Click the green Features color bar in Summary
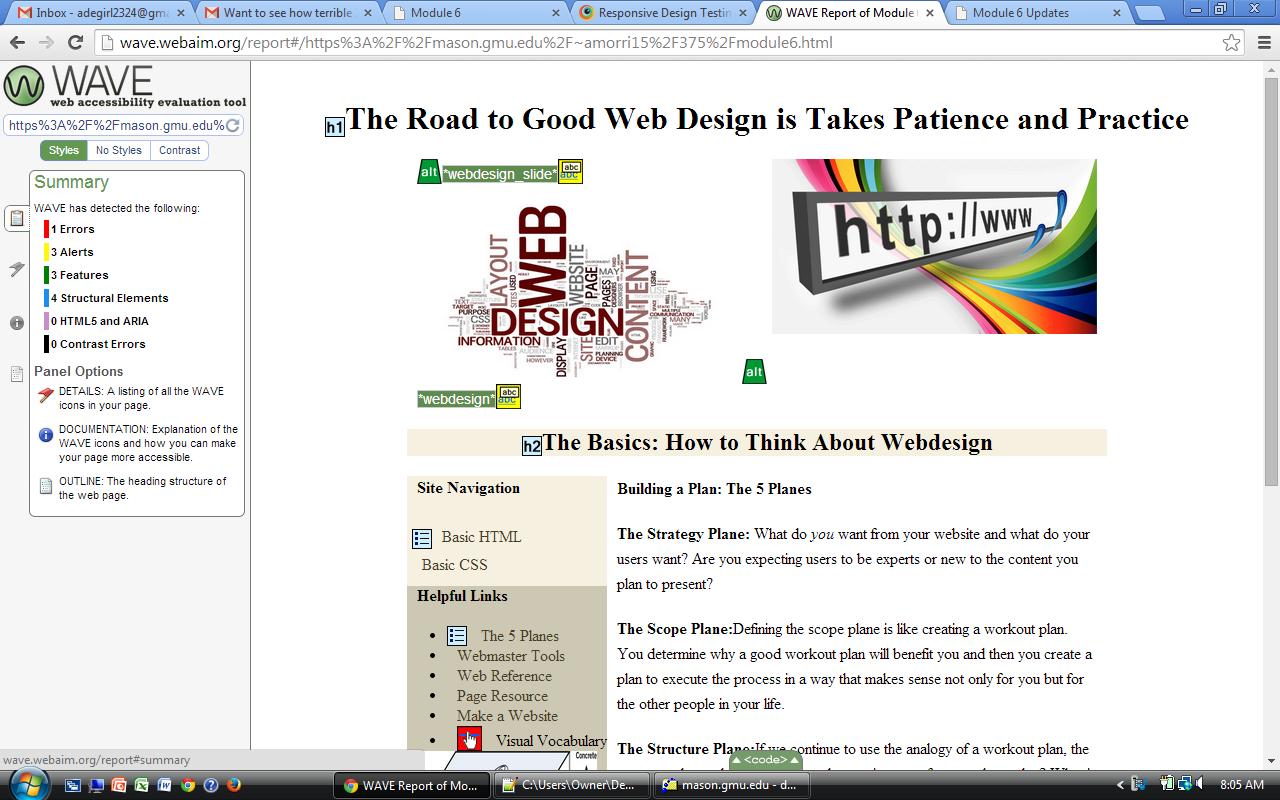 click(46, 275)
